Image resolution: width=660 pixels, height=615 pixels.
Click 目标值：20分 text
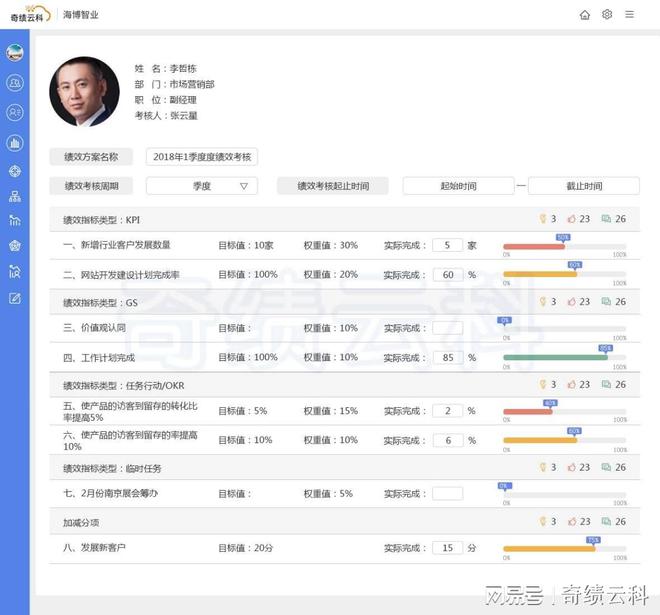click(x=245, y=548)
